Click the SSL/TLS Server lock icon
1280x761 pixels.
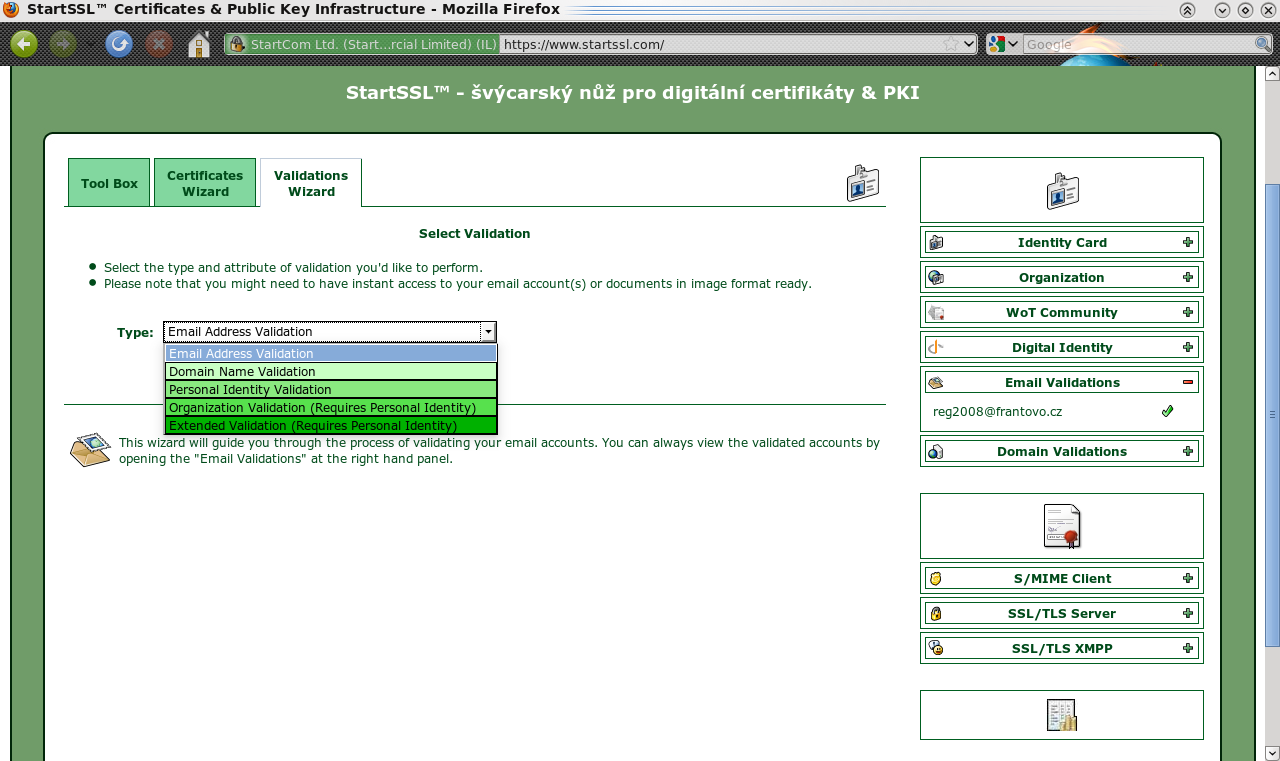tap(936, 613)
